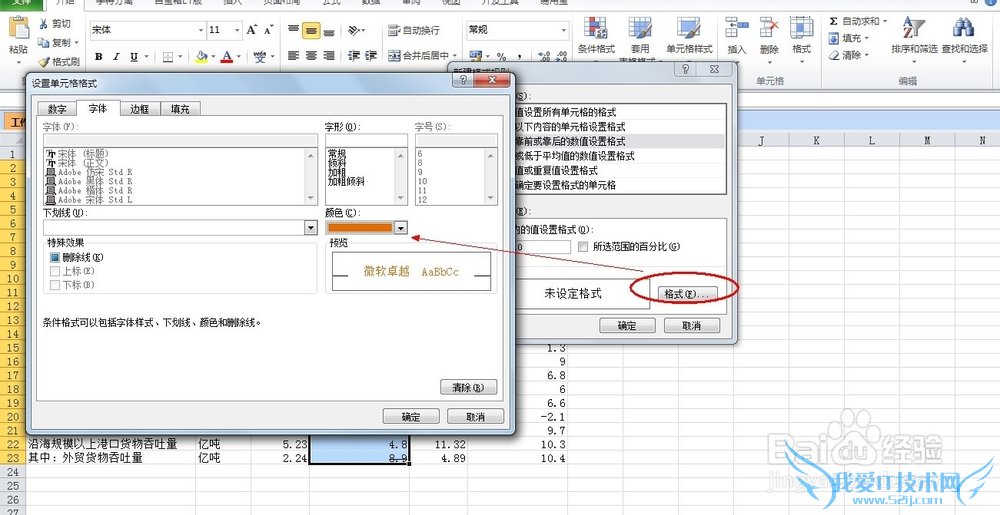Click 确定 in the New Formatting Rule dialog

[627, 326]
